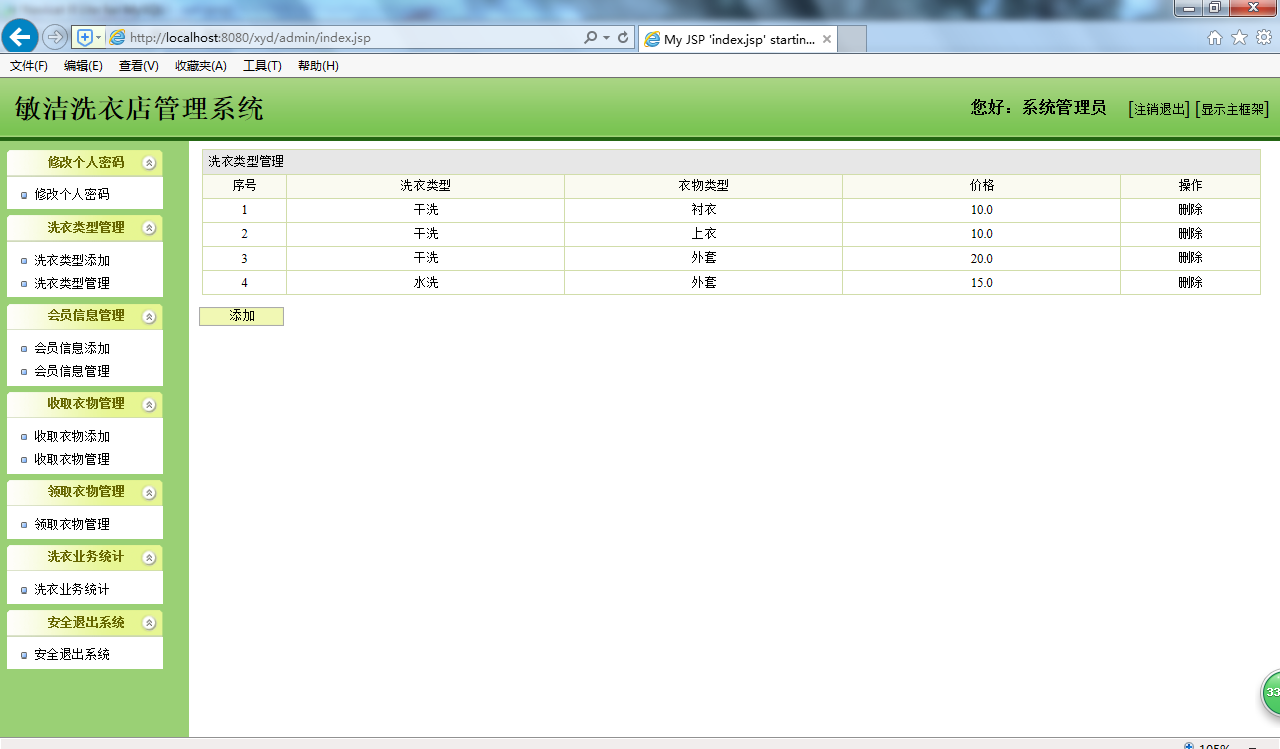Click the browser Forward arrow button
The height and width of the screenshot is (749, 1280).
(x=55, y=37)
